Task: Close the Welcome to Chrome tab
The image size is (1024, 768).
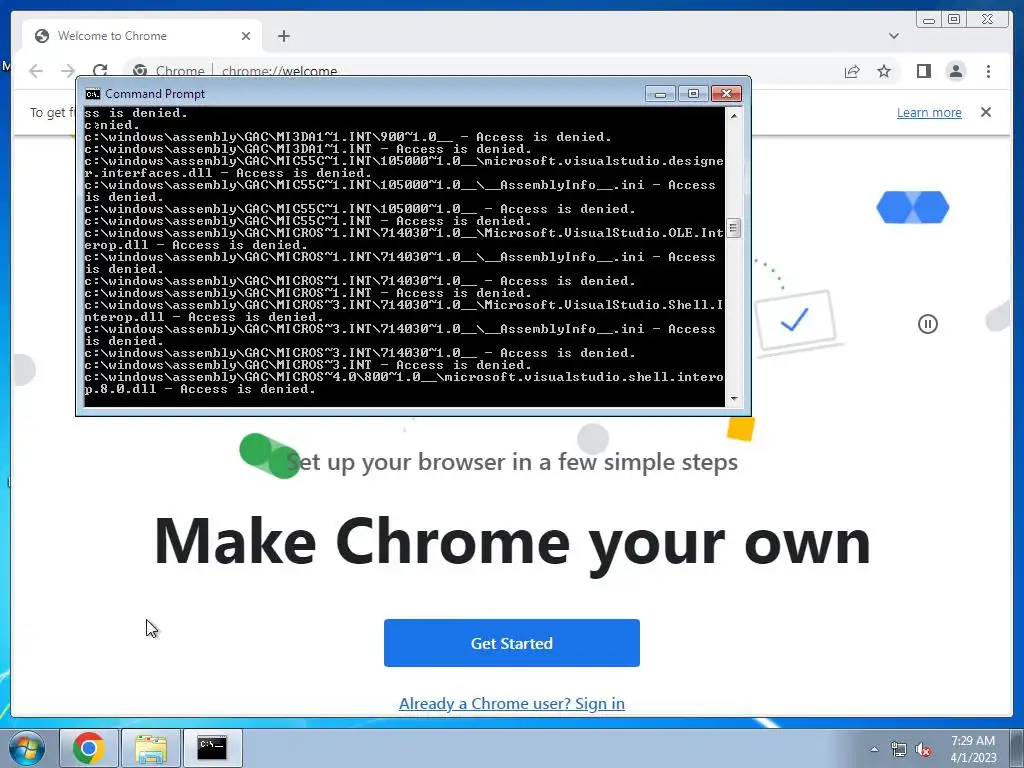Action: click(x=246, y=36)
